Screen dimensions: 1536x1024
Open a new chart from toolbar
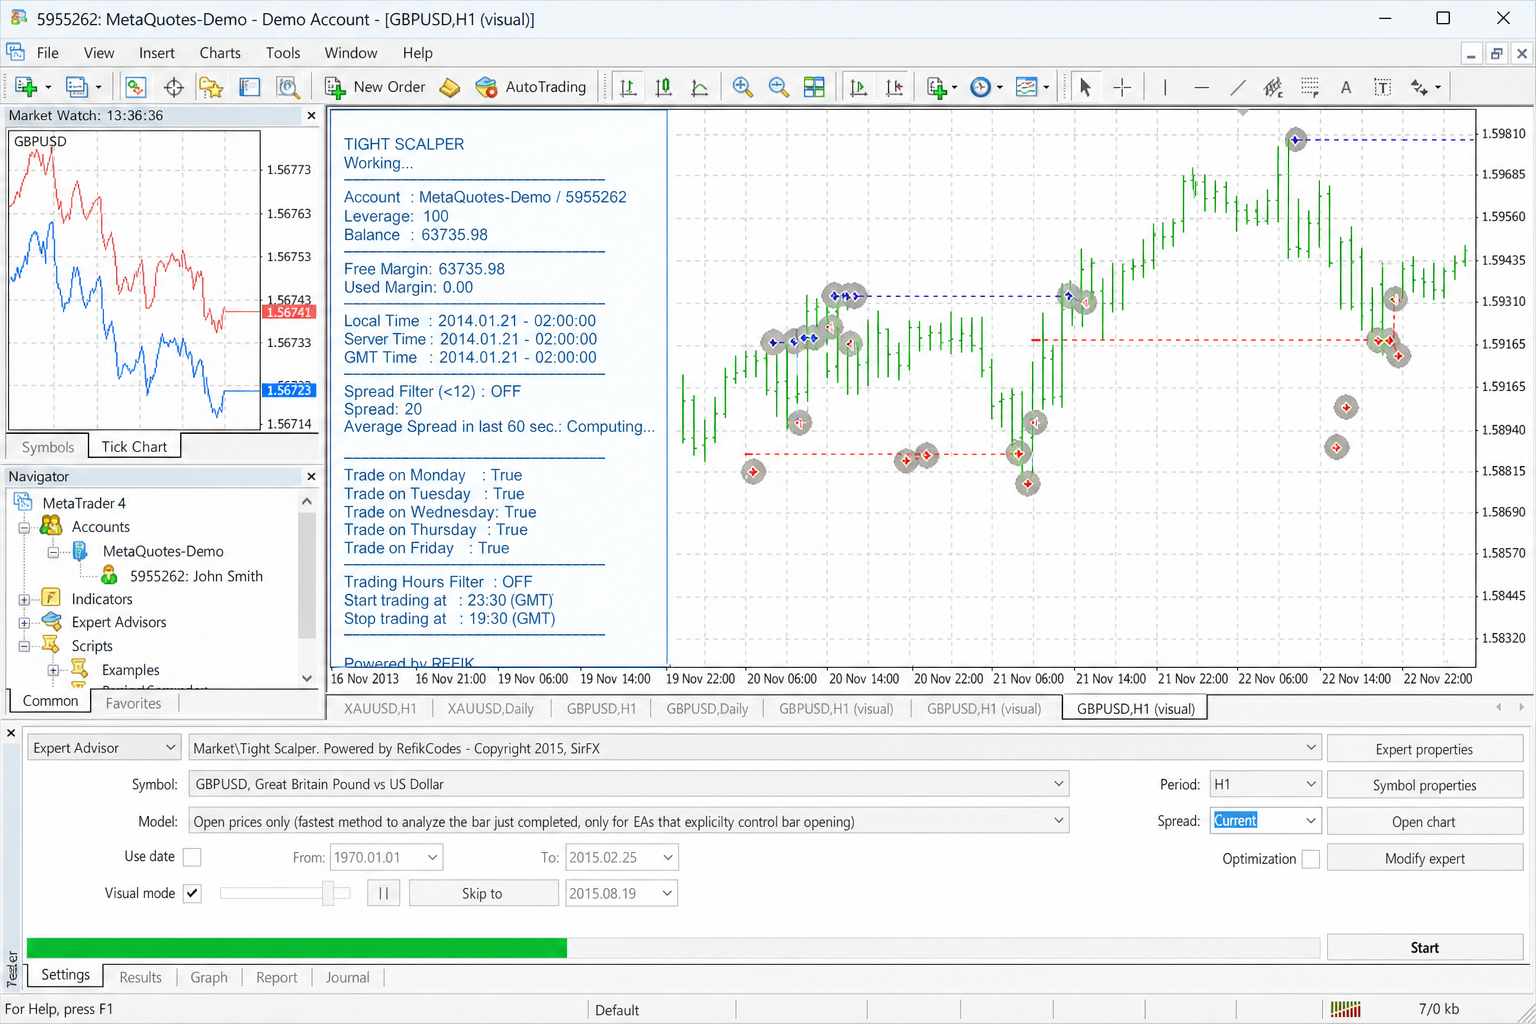click(x=26, y=87)
